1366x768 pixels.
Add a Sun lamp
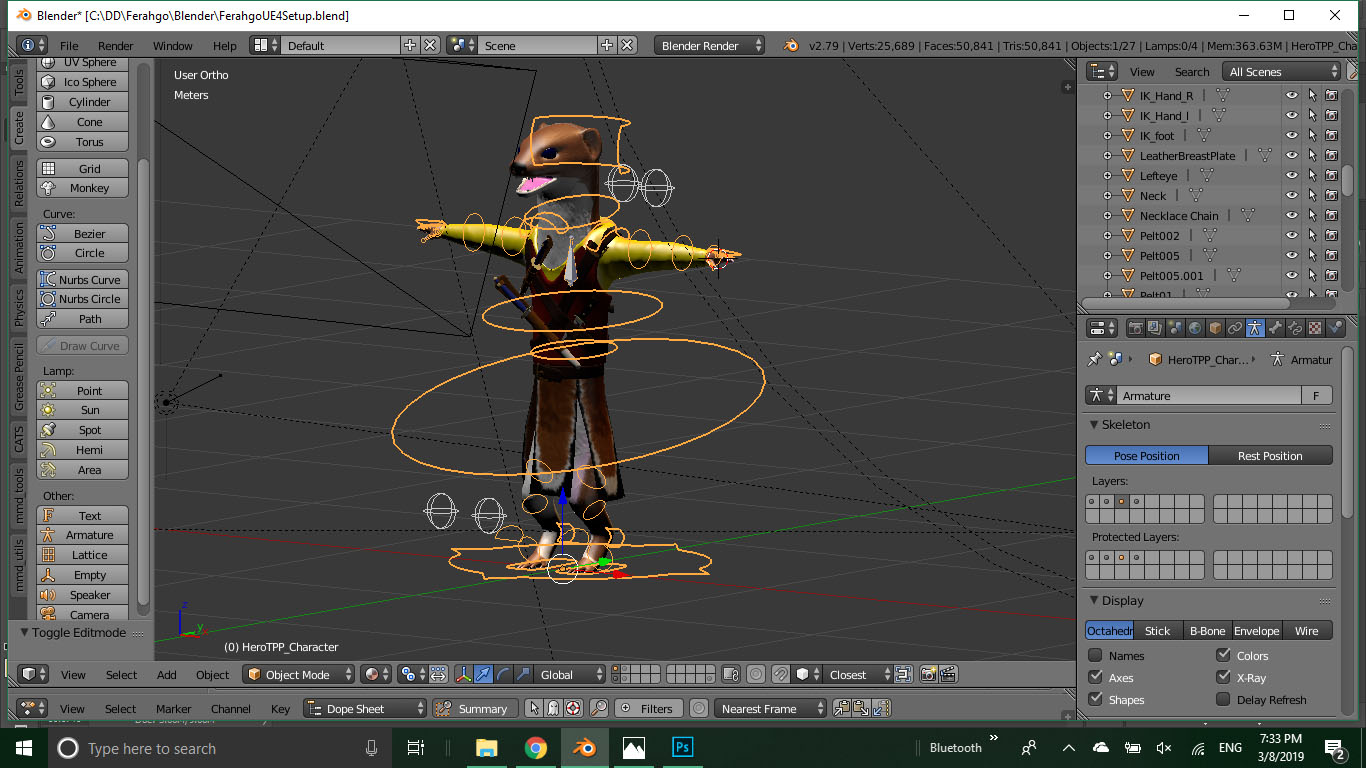(x=83, y=410)
